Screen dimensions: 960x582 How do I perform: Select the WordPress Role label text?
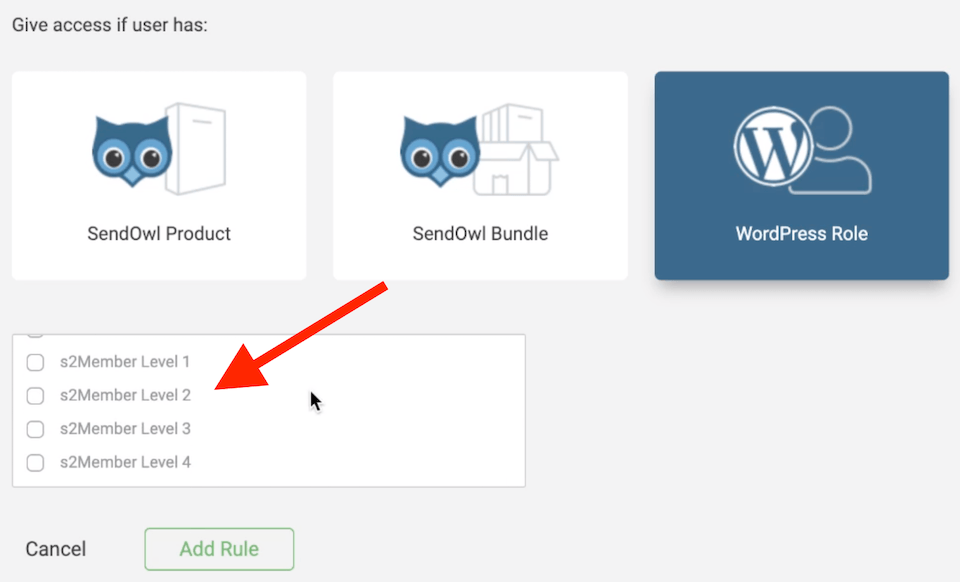[801, 234]
